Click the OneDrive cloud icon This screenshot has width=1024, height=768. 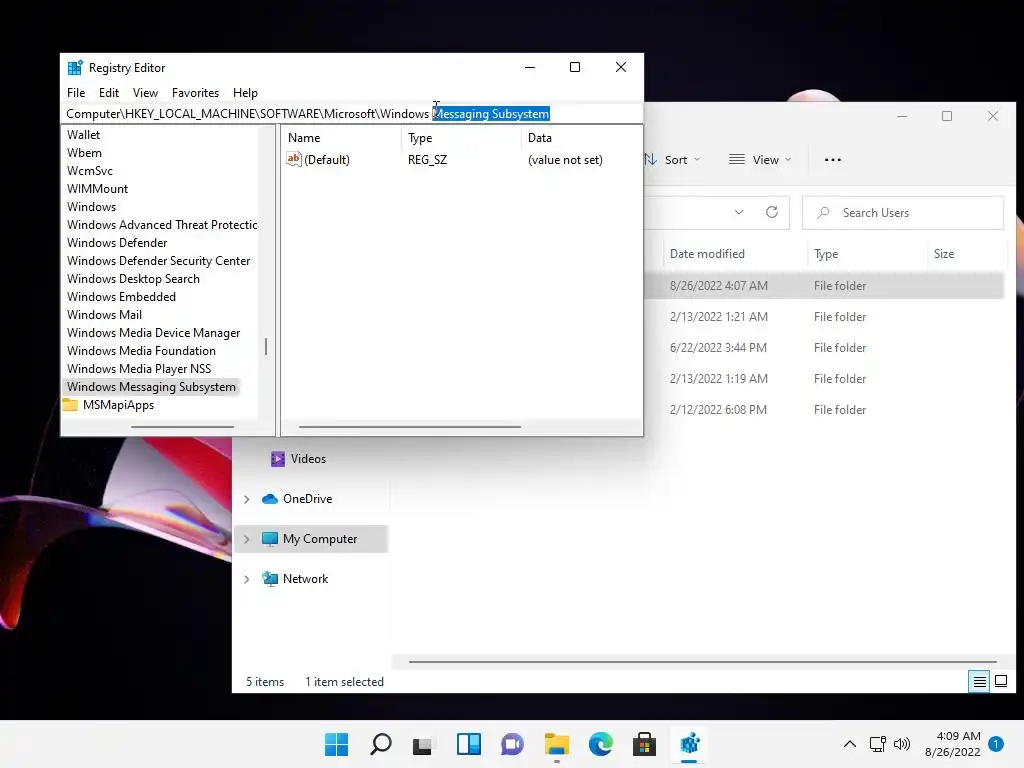point(270,499)
